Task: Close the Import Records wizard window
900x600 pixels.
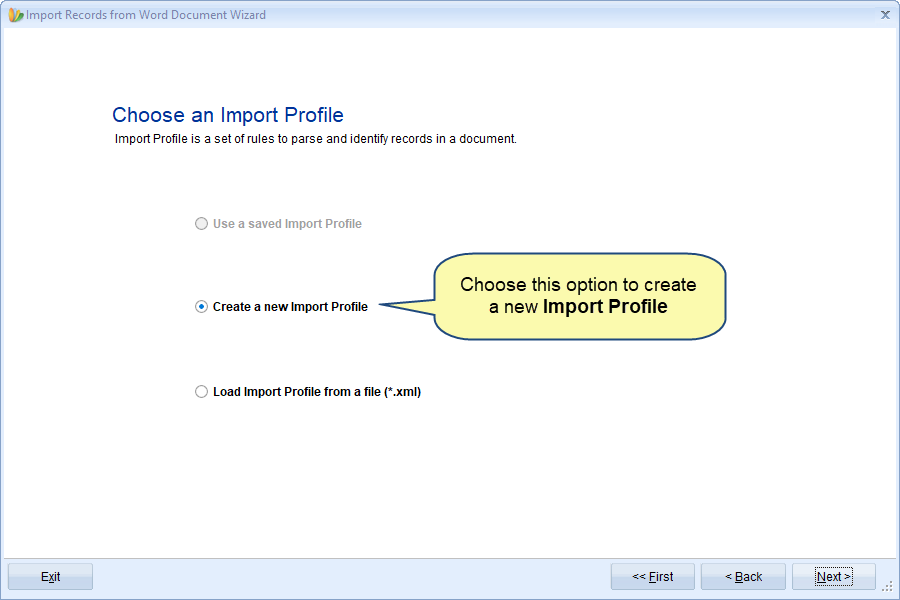Action: [x=885, y=15]
